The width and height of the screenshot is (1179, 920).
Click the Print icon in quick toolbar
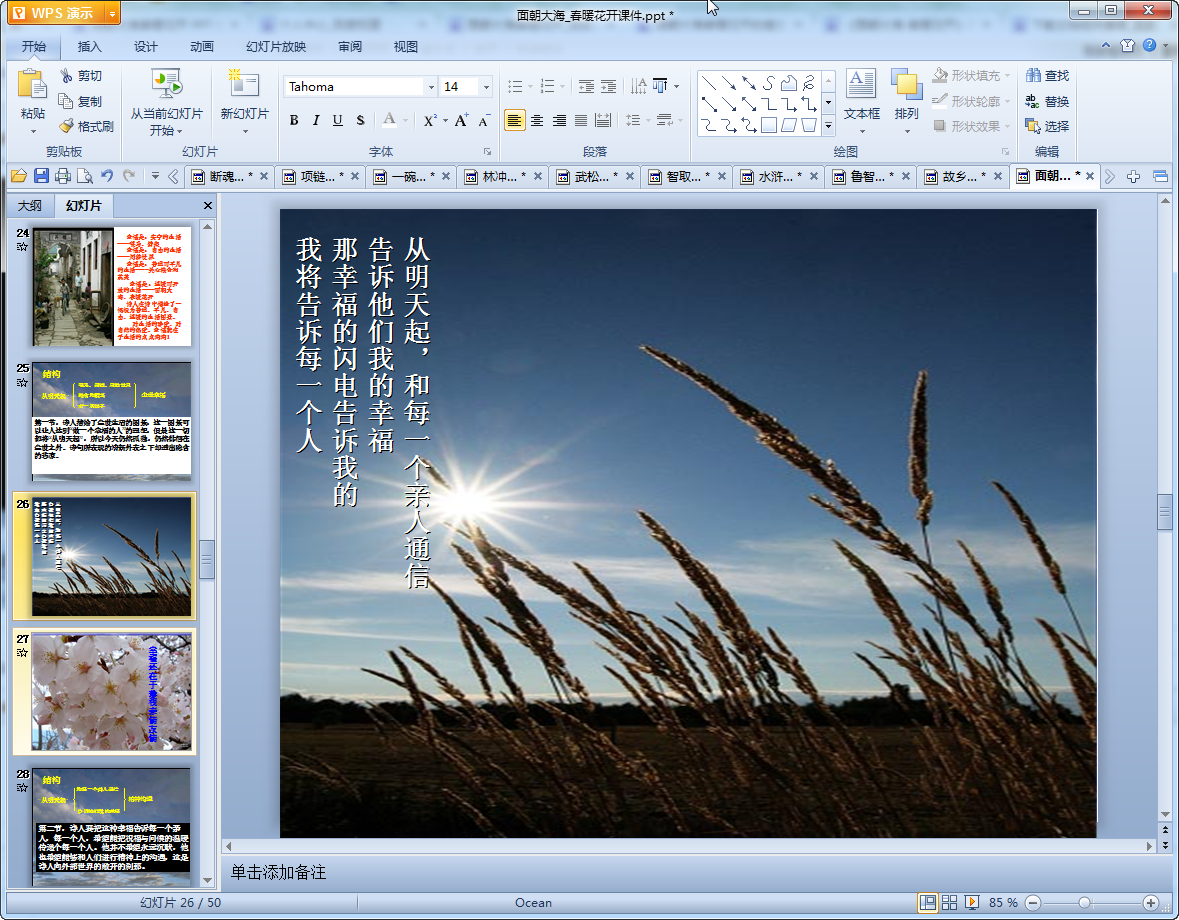63,176
